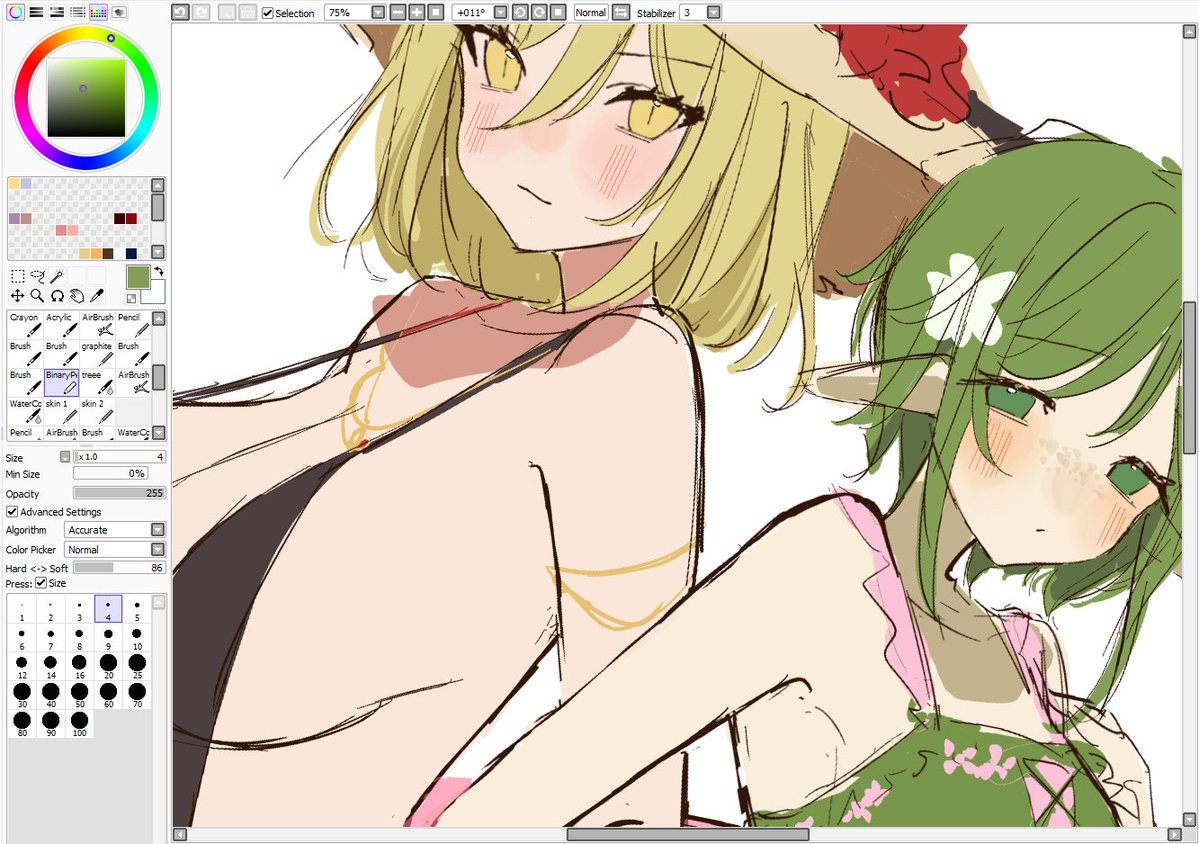Image resolution: width=1199 pixels, height=844 pixels.
Task: Toggle the Swatches panel
Action: [x=98, y=12]
